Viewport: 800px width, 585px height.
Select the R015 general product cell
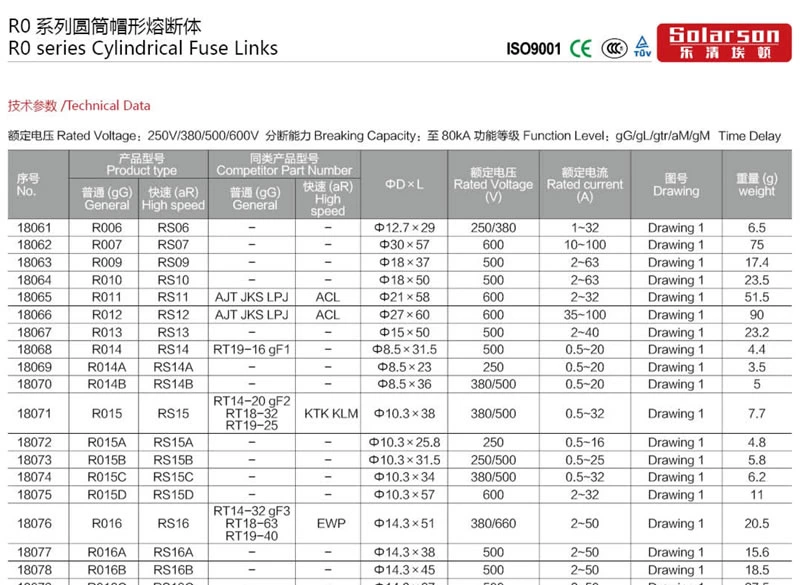pyautogui.click(x=107, y=414)
